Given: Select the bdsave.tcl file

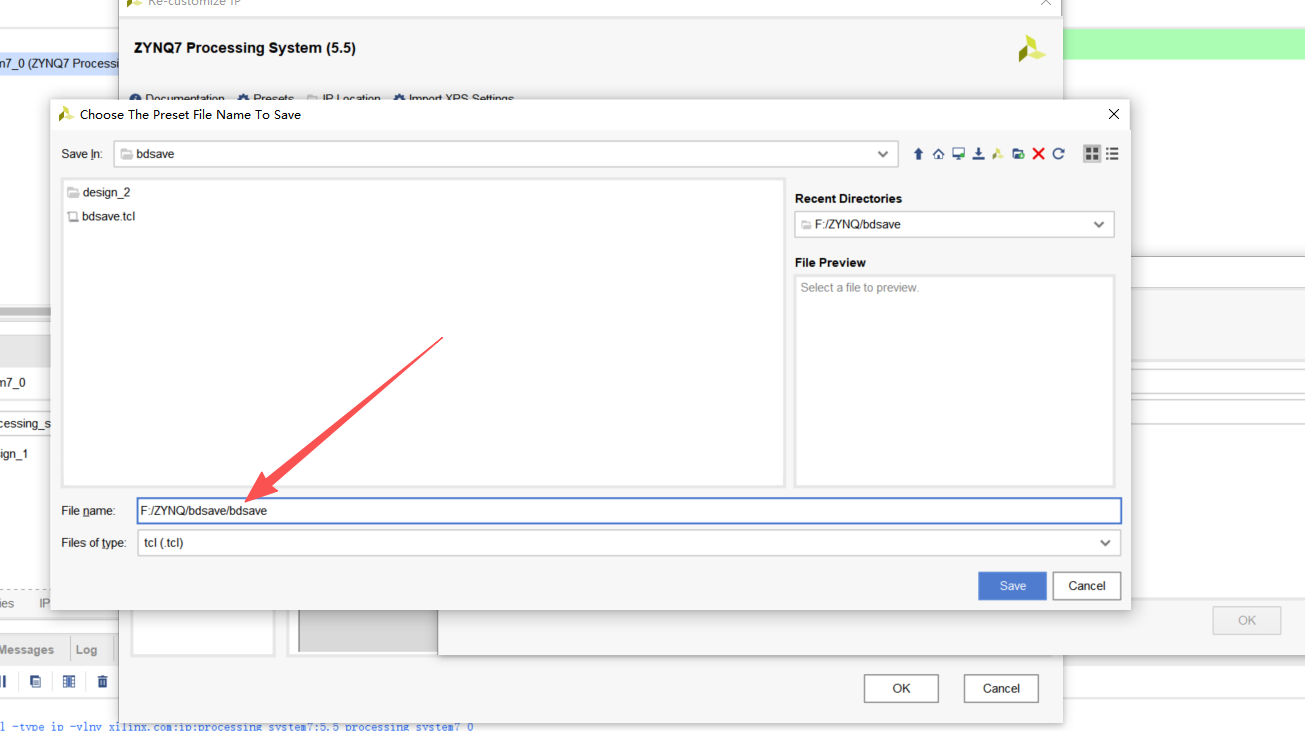Looking at the screenshot, I should click(100, 216).
